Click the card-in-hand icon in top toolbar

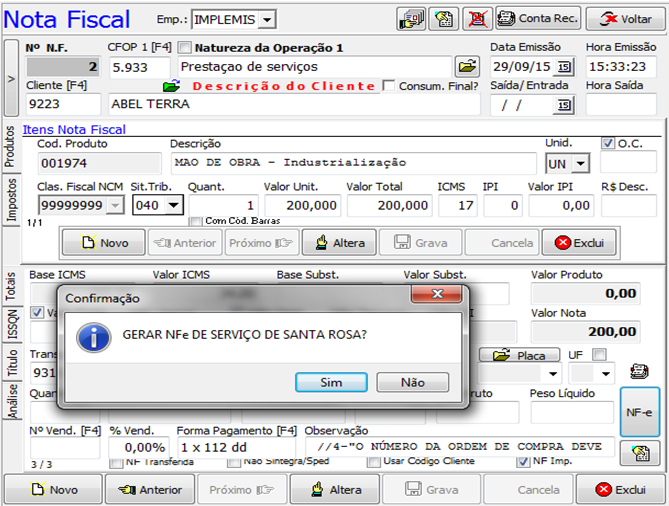(411, 19)
